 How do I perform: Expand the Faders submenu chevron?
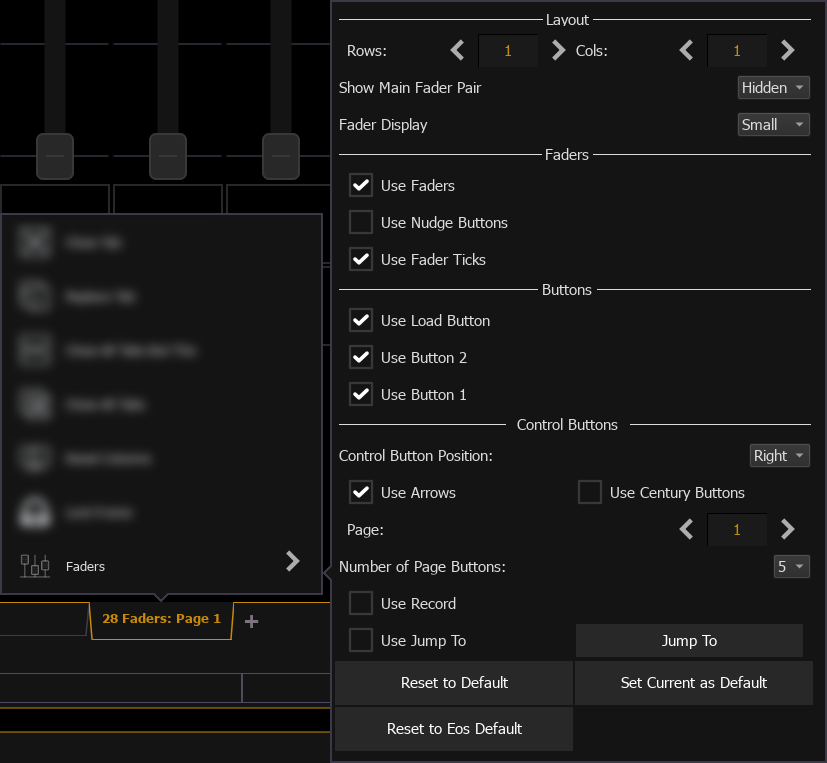[x=293, y=561]
